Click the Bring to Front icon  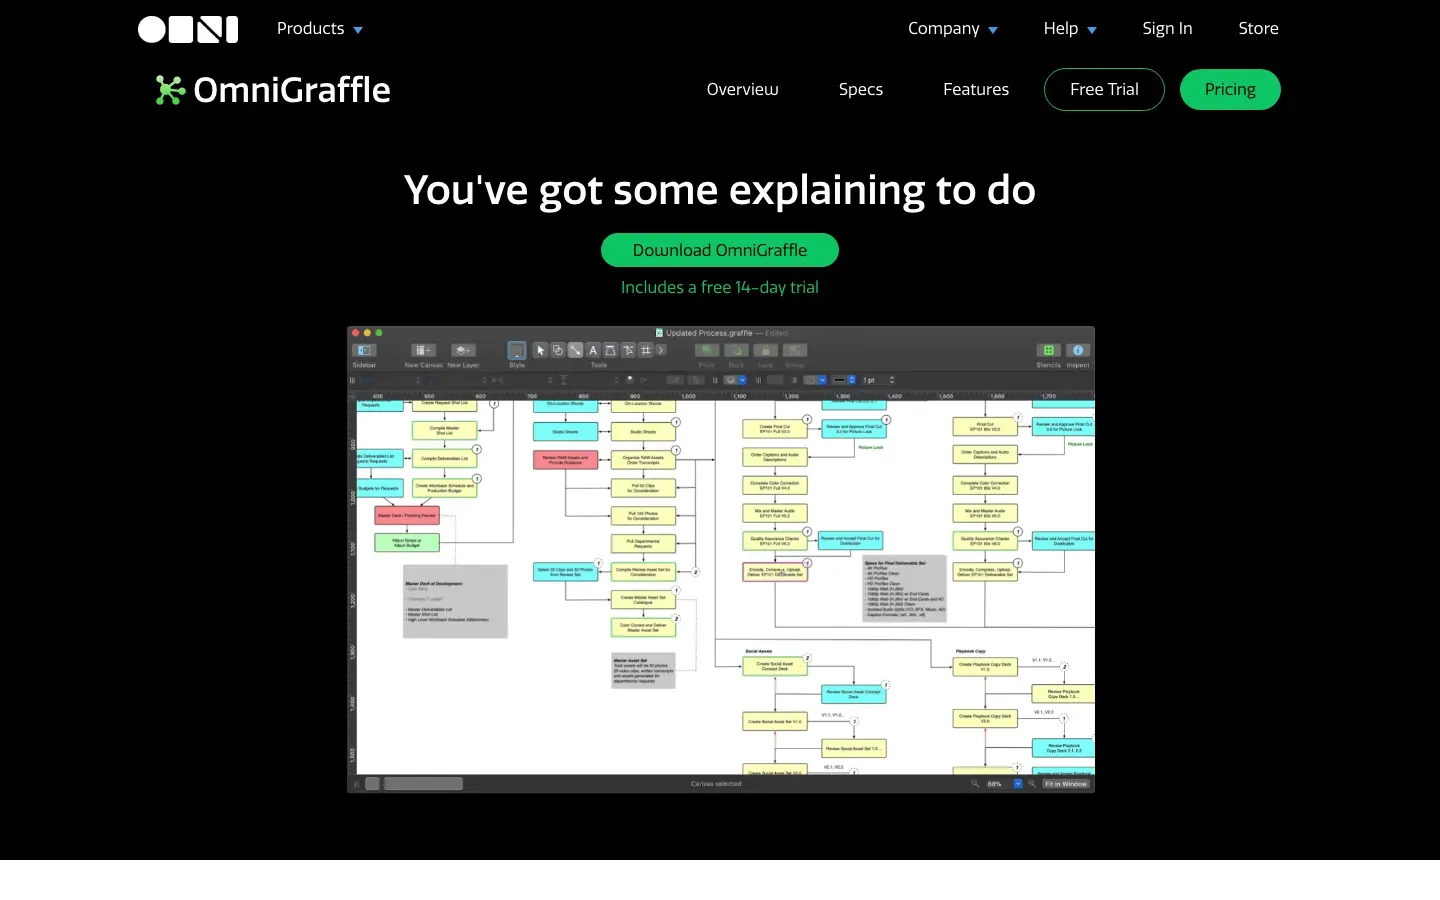[x=707, y=350]
